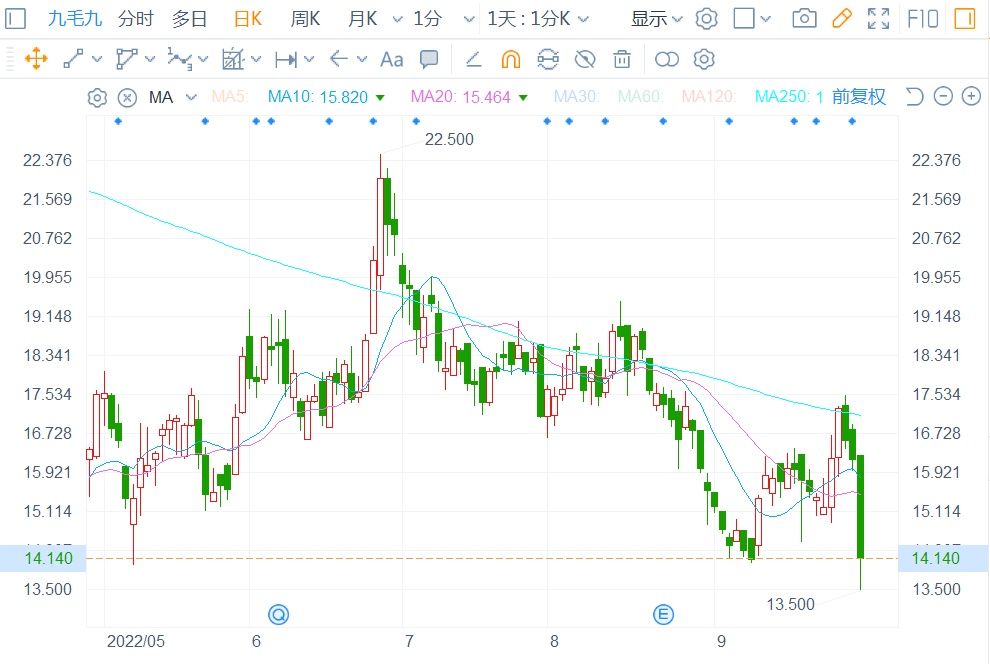Delete drawings with the trash icon

point(622,59)
